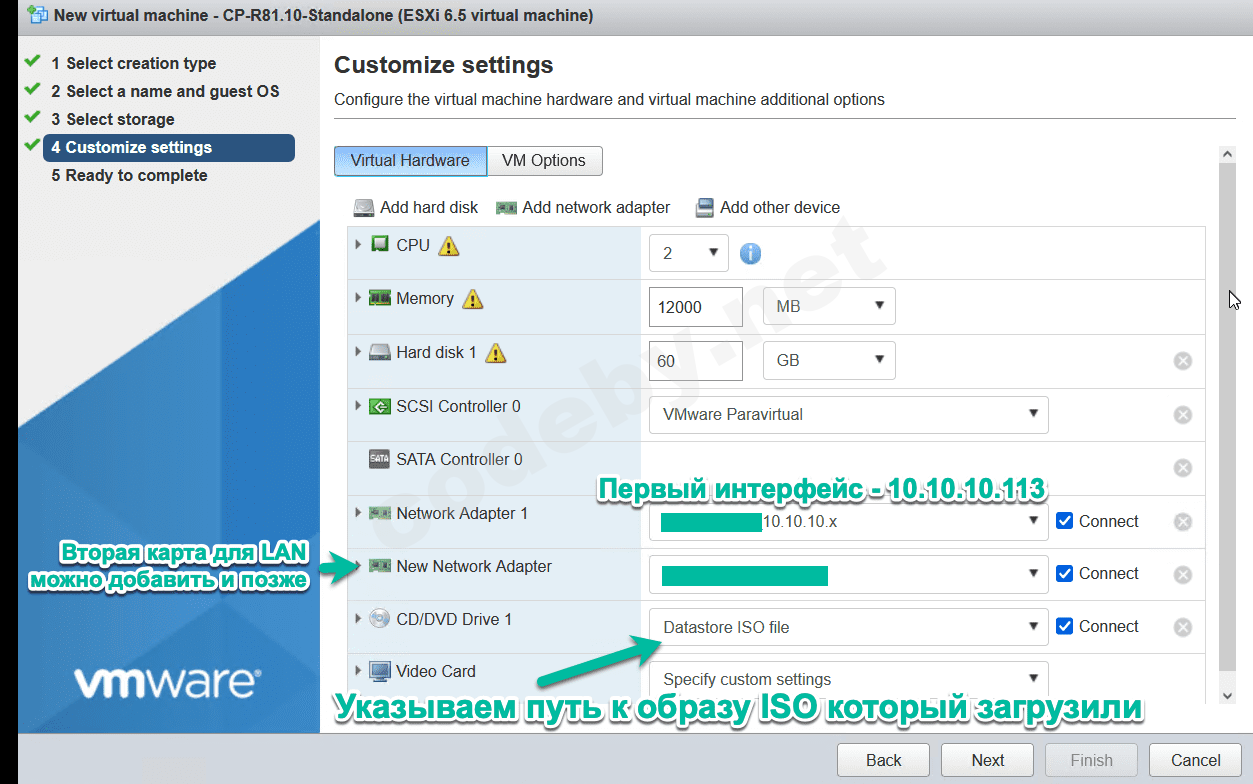The height and width of the screenshot is (784, 1253).
Task: Toggle Connect checkbox for Network Adapter 1
Action: [x=1065, y=521]
